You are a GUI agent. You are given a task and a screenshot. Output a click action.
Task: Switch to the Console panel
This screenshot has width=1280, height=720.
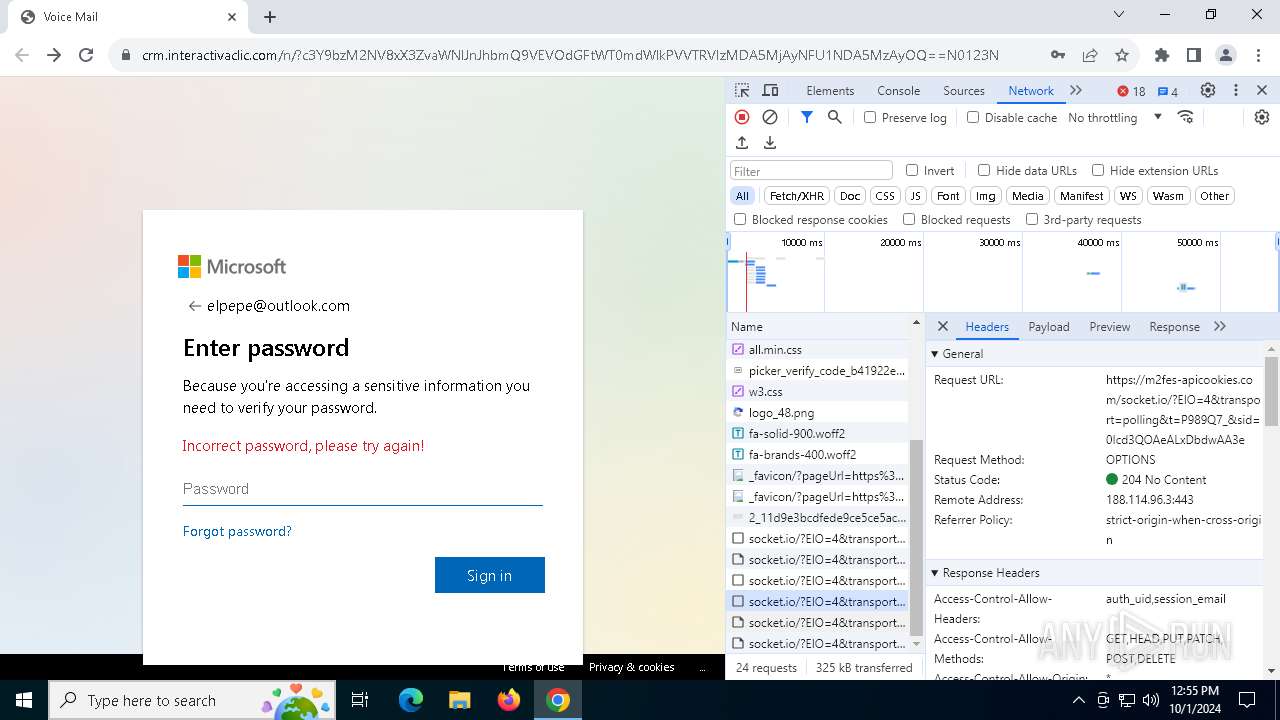point(898,91)
